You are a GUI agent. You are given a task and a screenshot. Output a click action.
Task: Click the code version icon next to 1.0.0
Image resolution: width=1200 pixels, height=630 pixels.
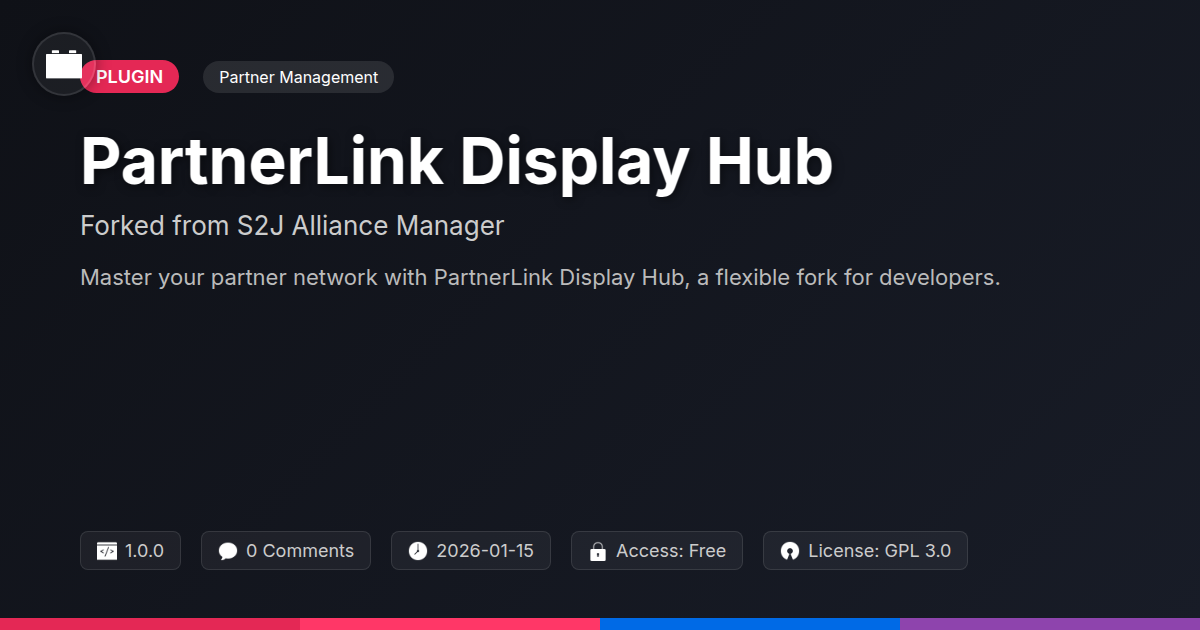tap(107, 551)
